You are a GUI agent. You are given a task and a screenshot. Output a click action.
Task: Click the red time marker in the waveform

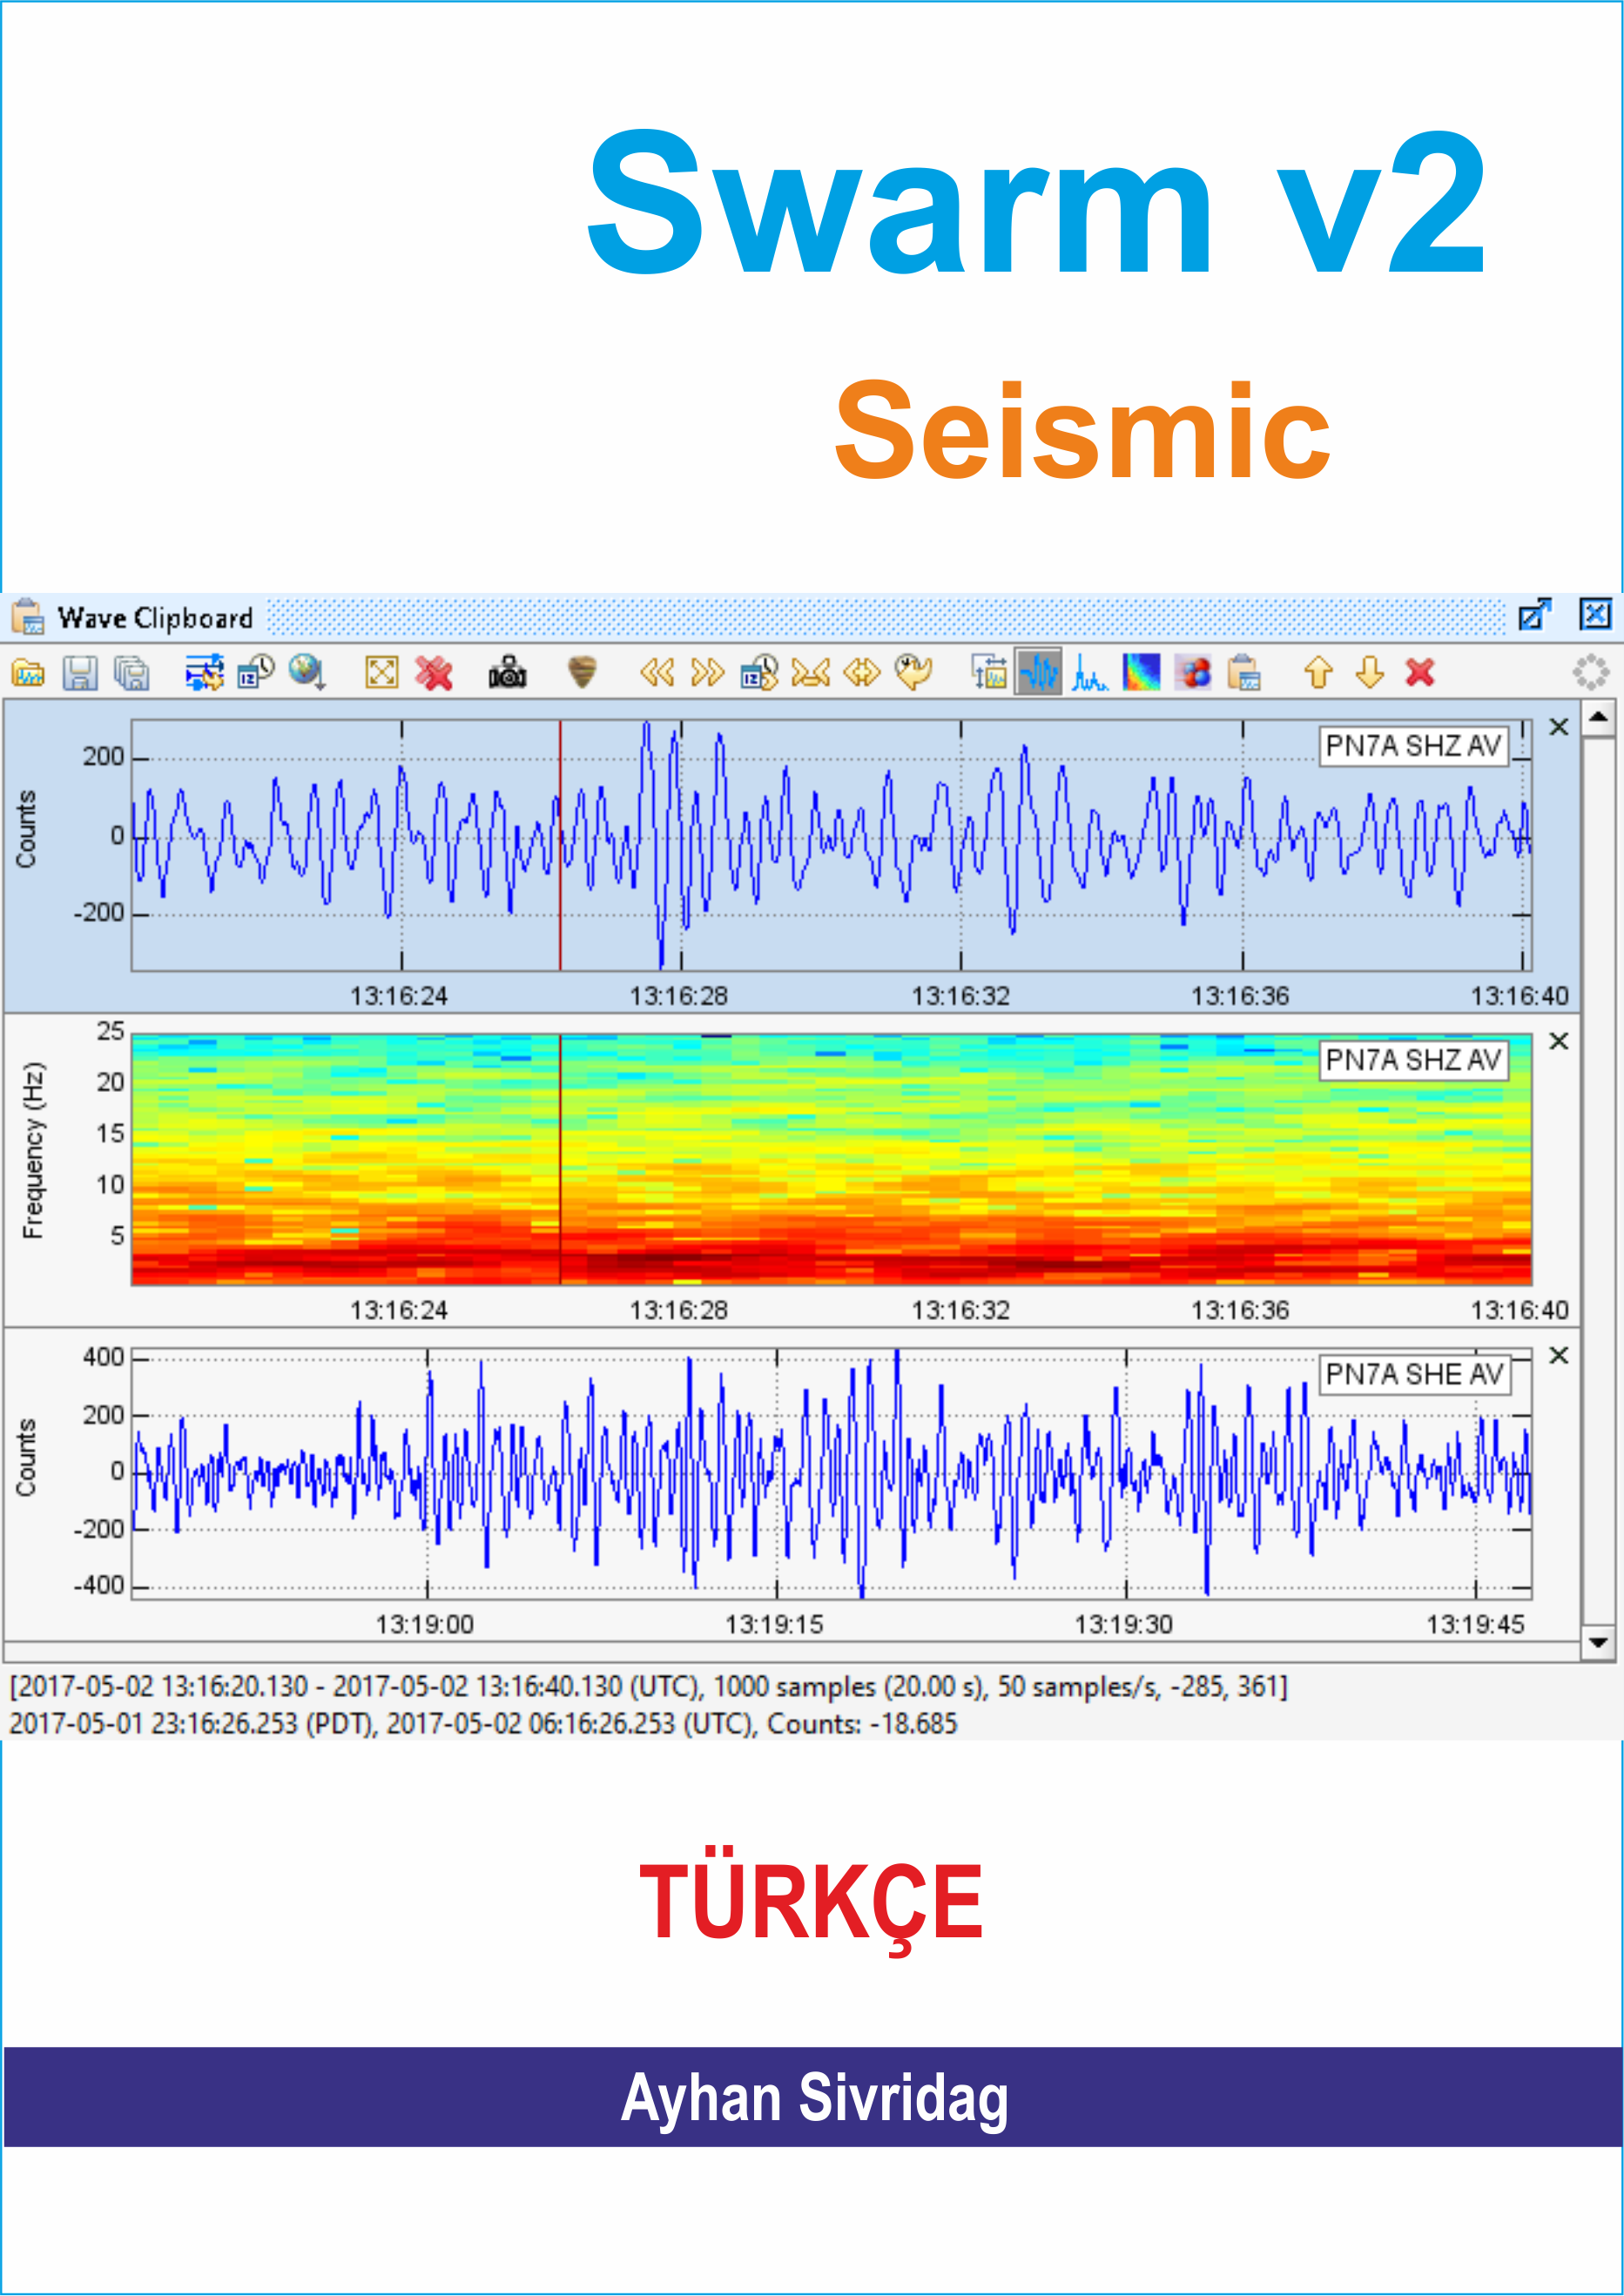click(x=560, y=845)
